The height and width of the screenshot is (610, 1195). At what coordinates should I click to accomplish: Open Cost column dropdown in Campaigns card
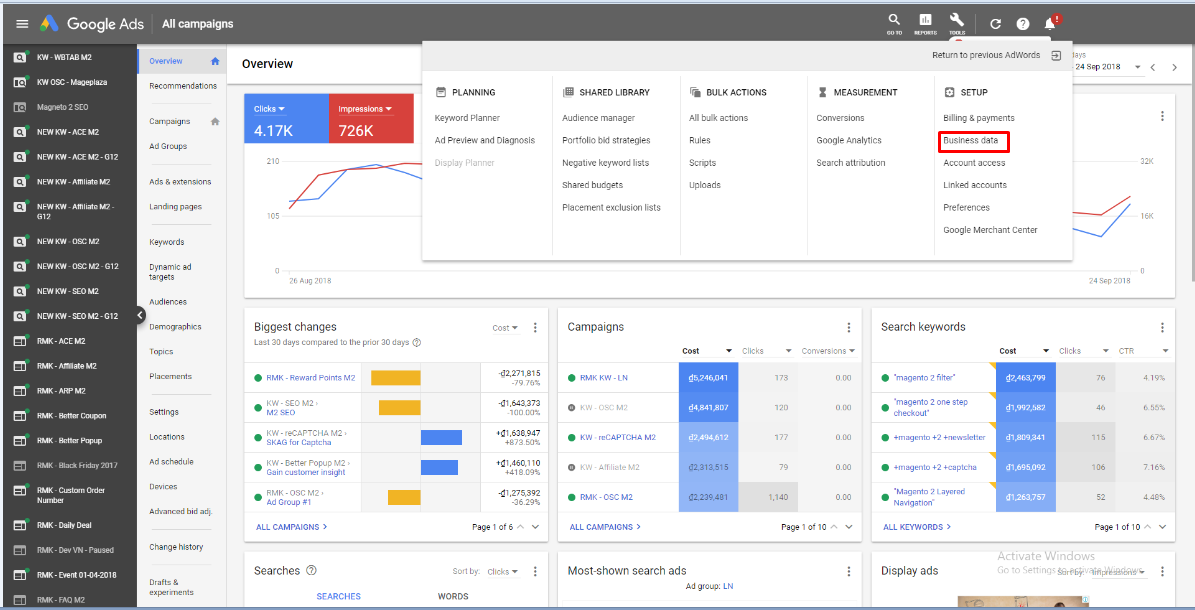coord(729,351)
